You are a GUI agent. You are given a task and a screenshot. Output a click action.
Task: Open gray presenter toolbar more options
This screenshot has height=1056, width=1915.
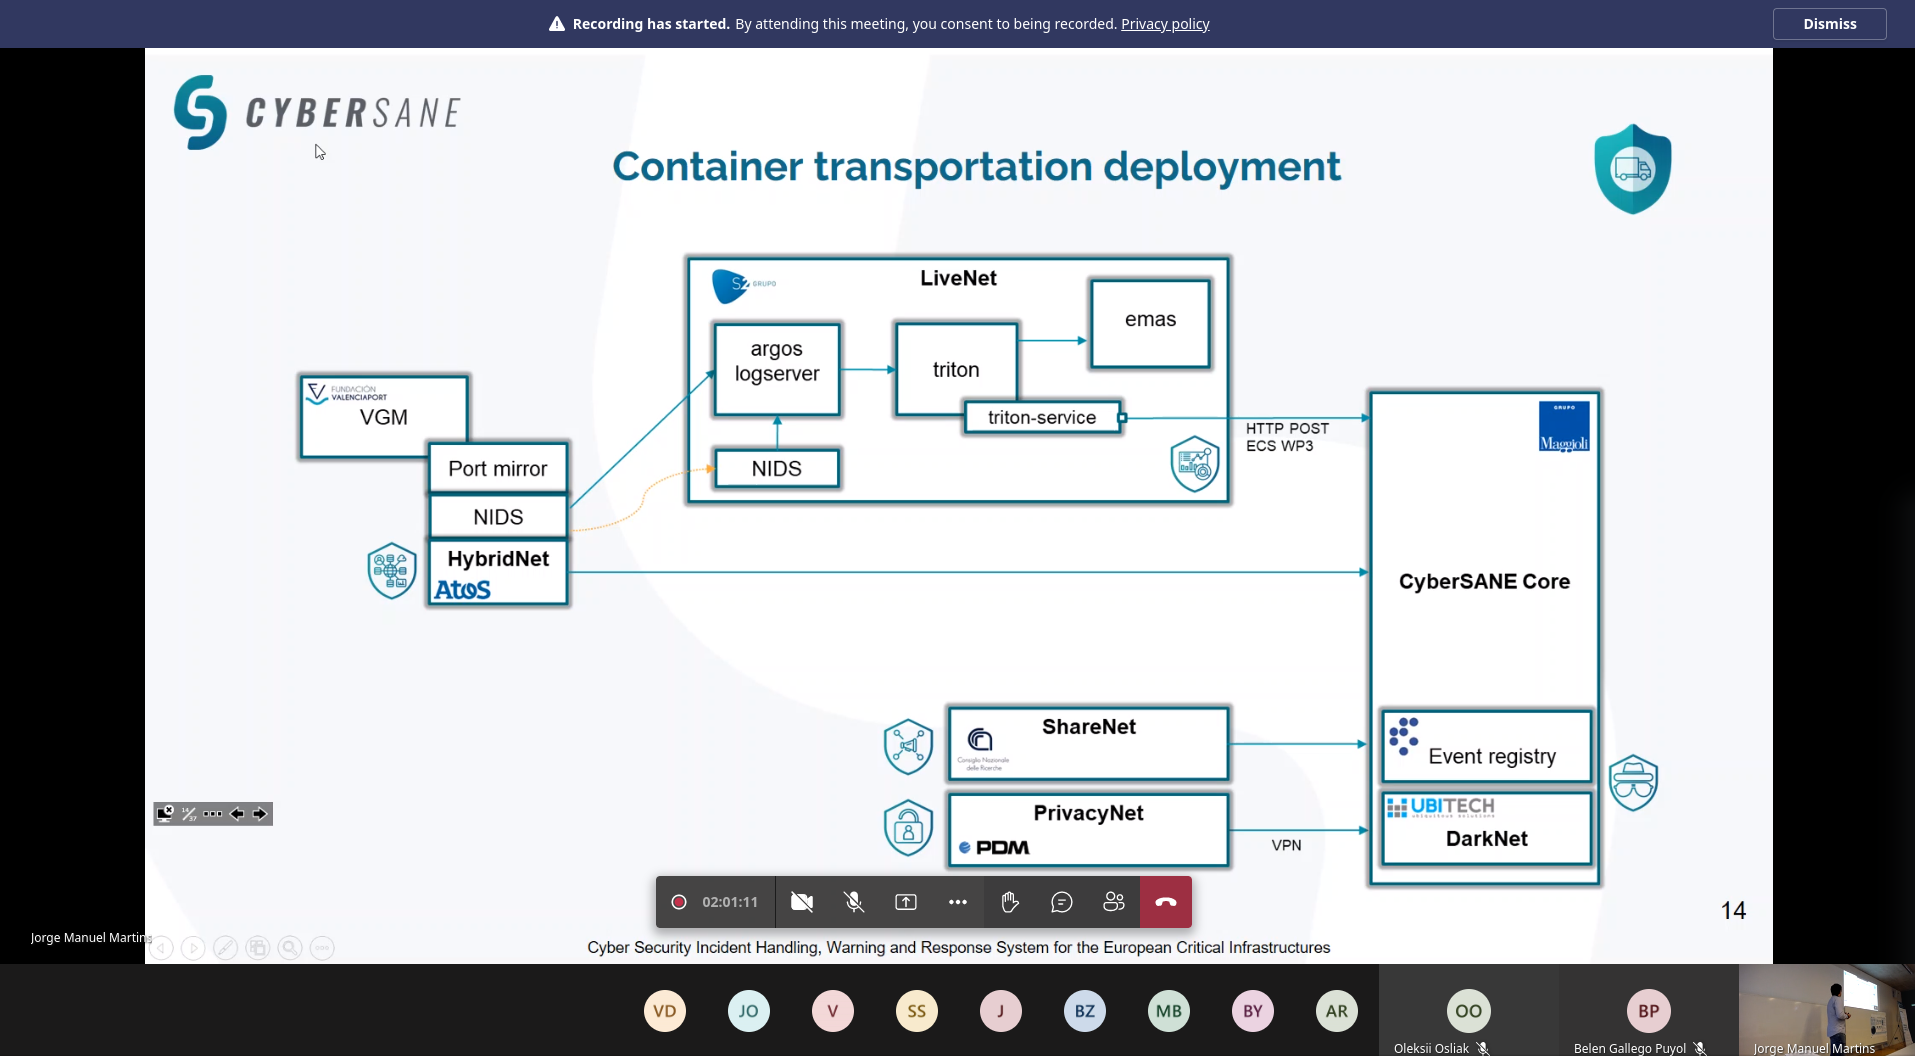pos(213,814)
